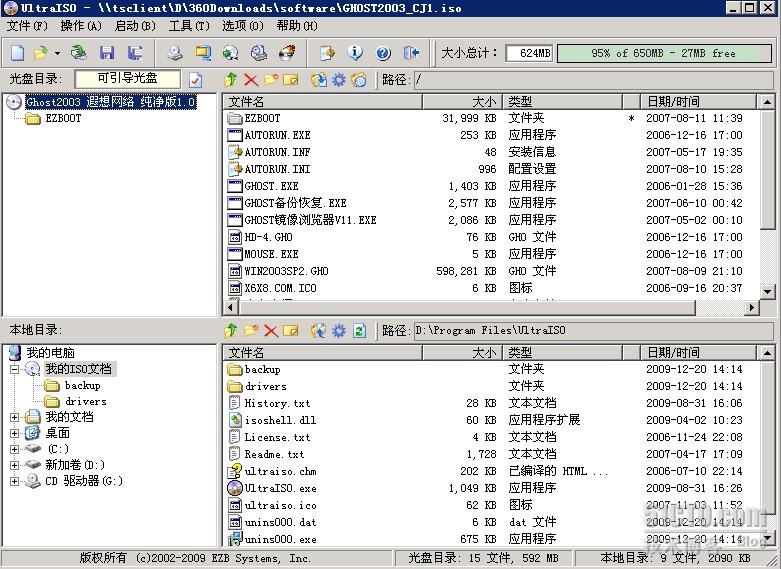Screen dimensions: 781x569
Task: Expand the 新加卷(D:) drive node
Action: coord(14,465)
